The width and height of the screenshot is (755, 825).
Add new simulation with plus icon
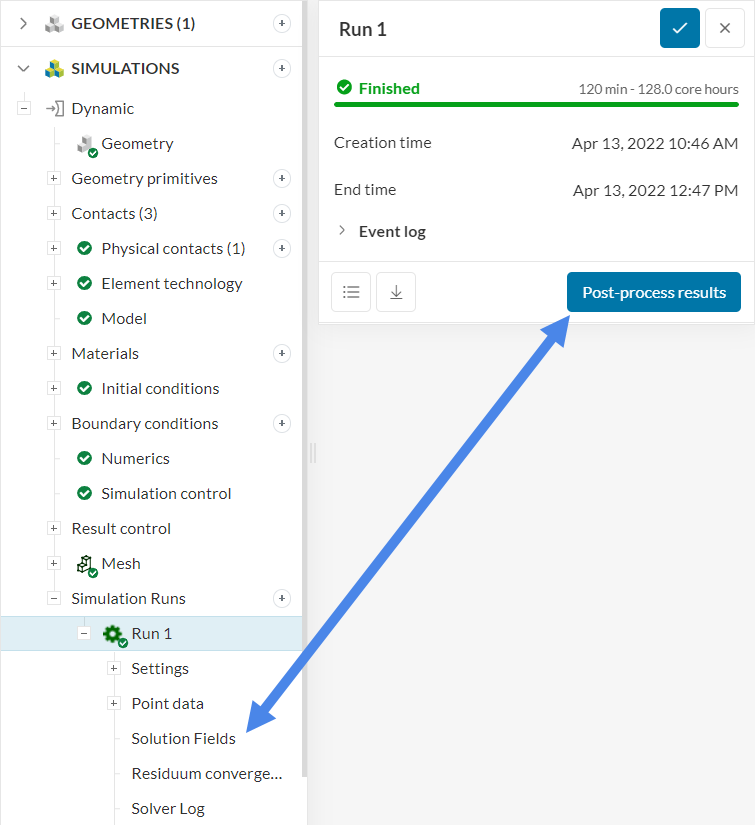pyautogui.click(x=282, y=69)
